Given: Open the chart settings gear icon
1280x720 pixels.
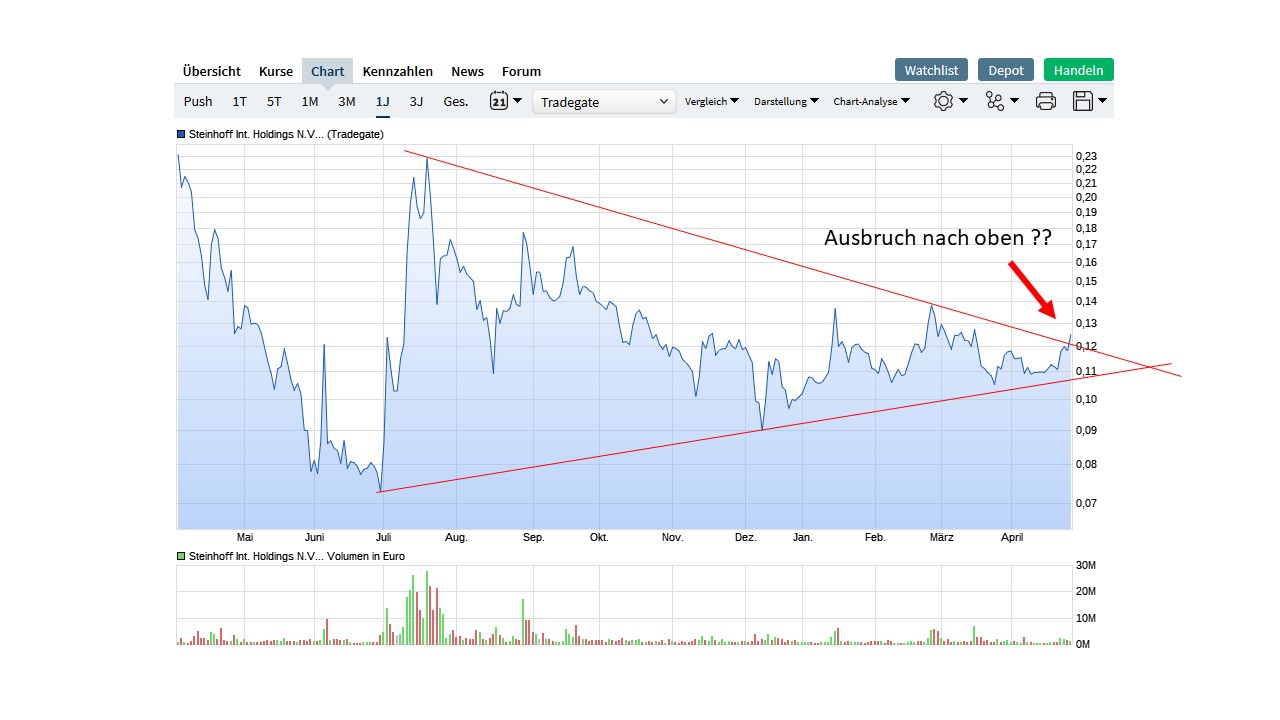Looking at the screenshot, I should (943, 101).
